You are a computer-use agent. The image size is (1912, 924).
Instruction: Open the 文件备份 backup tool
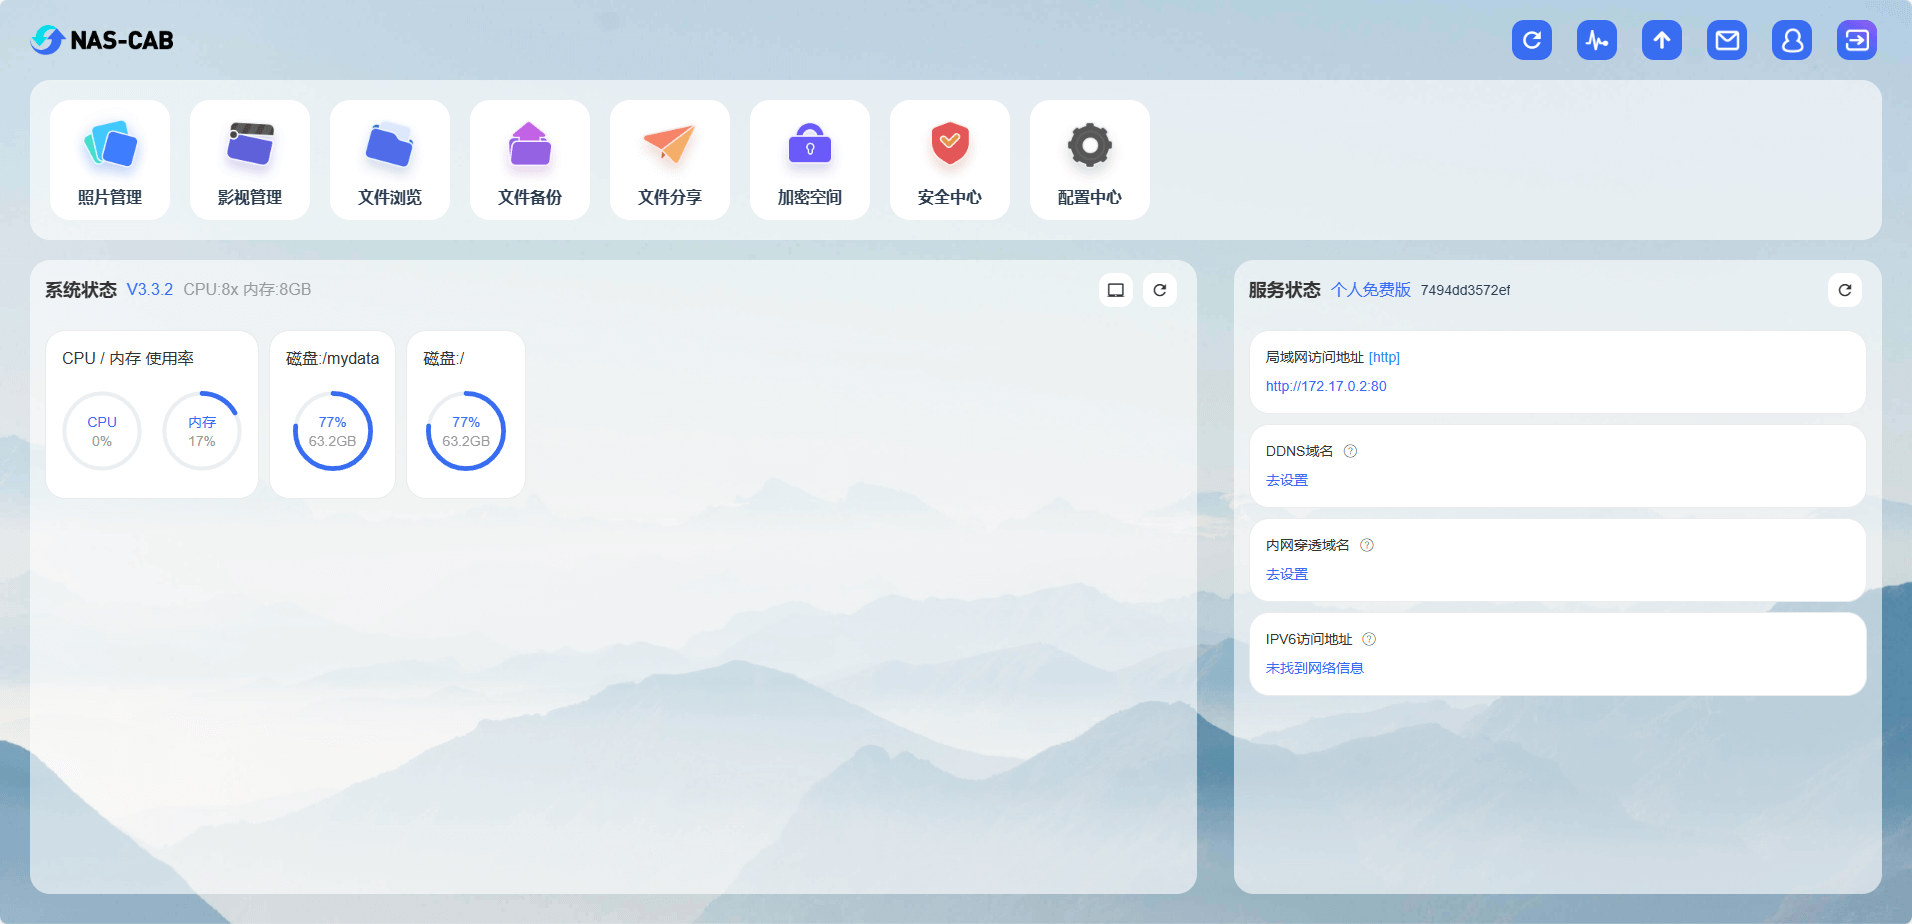tap(530, 160)
